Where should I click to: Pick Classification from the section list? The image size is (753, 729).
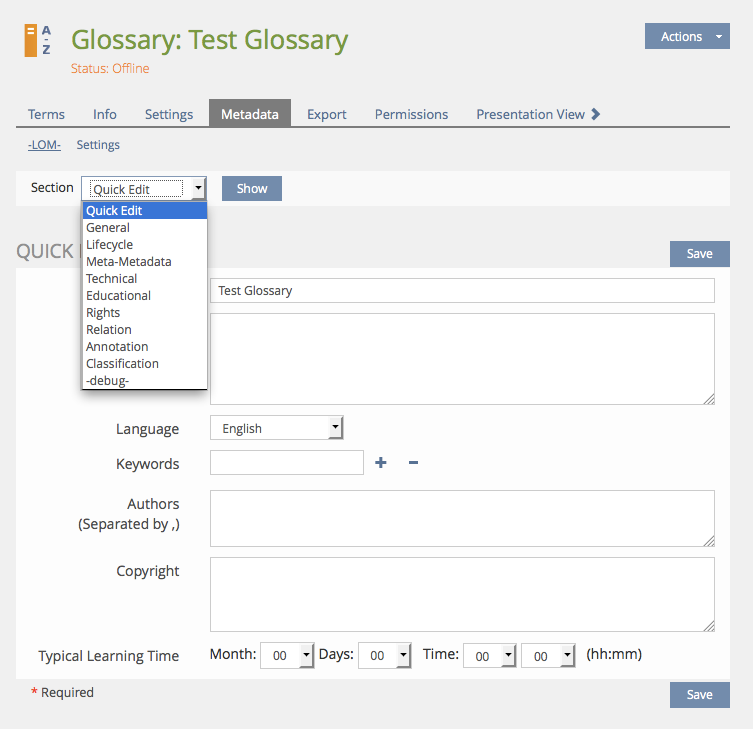tap(122, 364)
